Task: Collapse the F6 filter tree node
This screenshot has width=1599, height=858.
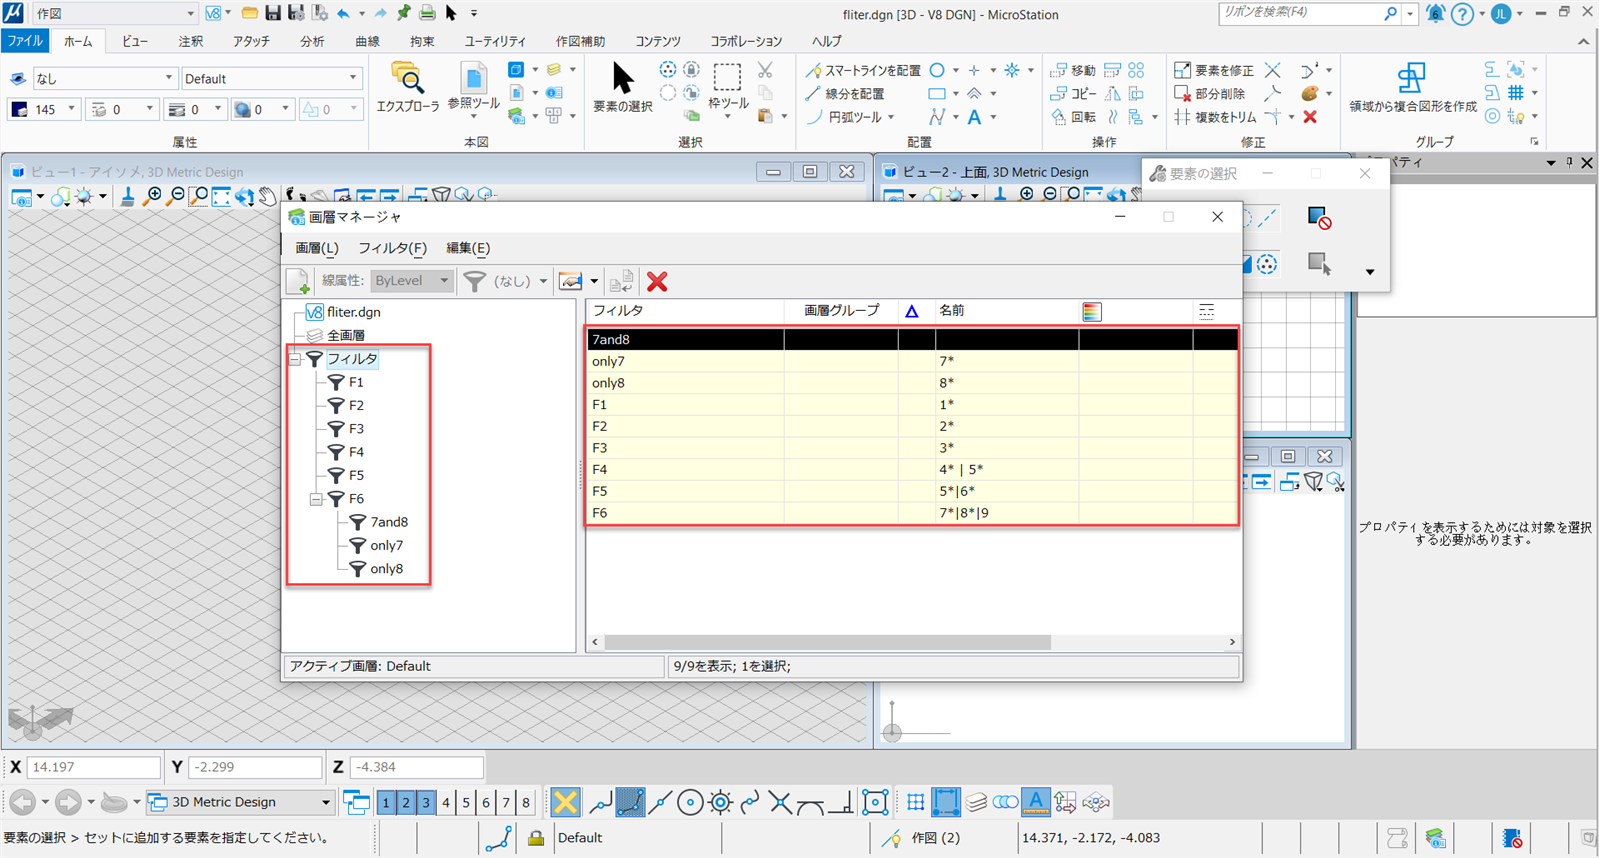Action: [316, 499]
